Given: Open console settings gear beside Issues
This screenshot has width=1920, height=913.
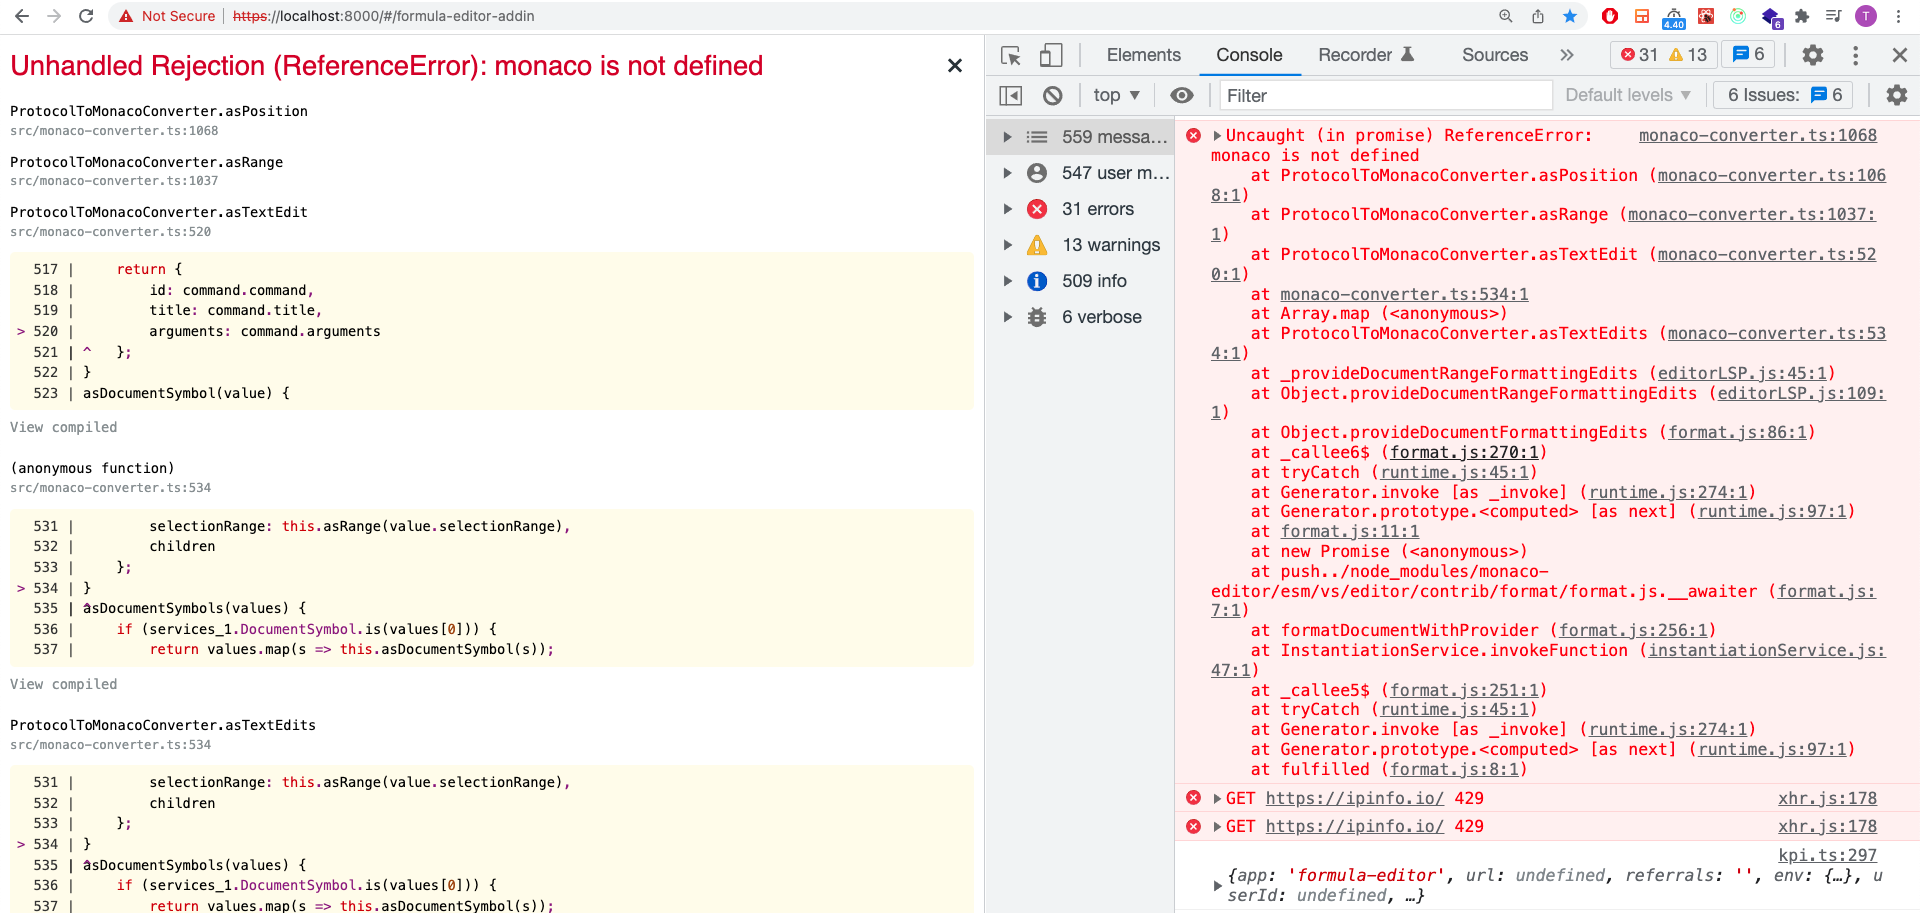Looking at the screenshot, I should tap(1896, 96).
